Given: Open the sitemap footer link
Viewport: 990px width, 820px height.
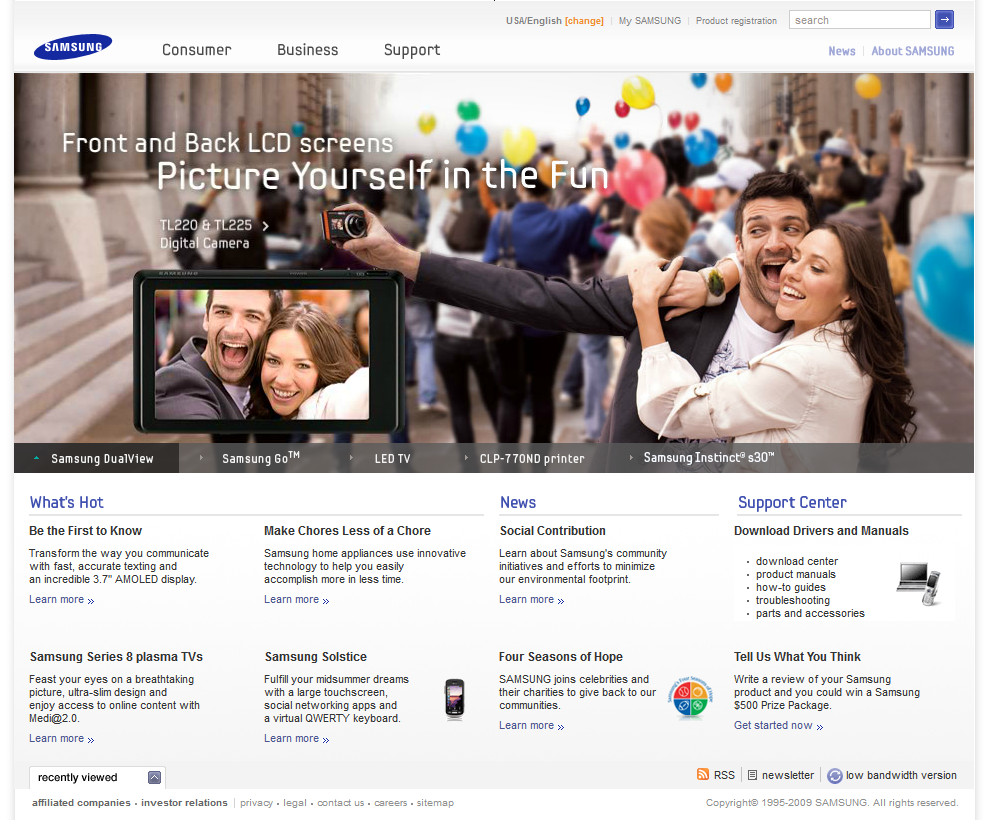Looking at the screenshot, I should [x=435, y=803].
